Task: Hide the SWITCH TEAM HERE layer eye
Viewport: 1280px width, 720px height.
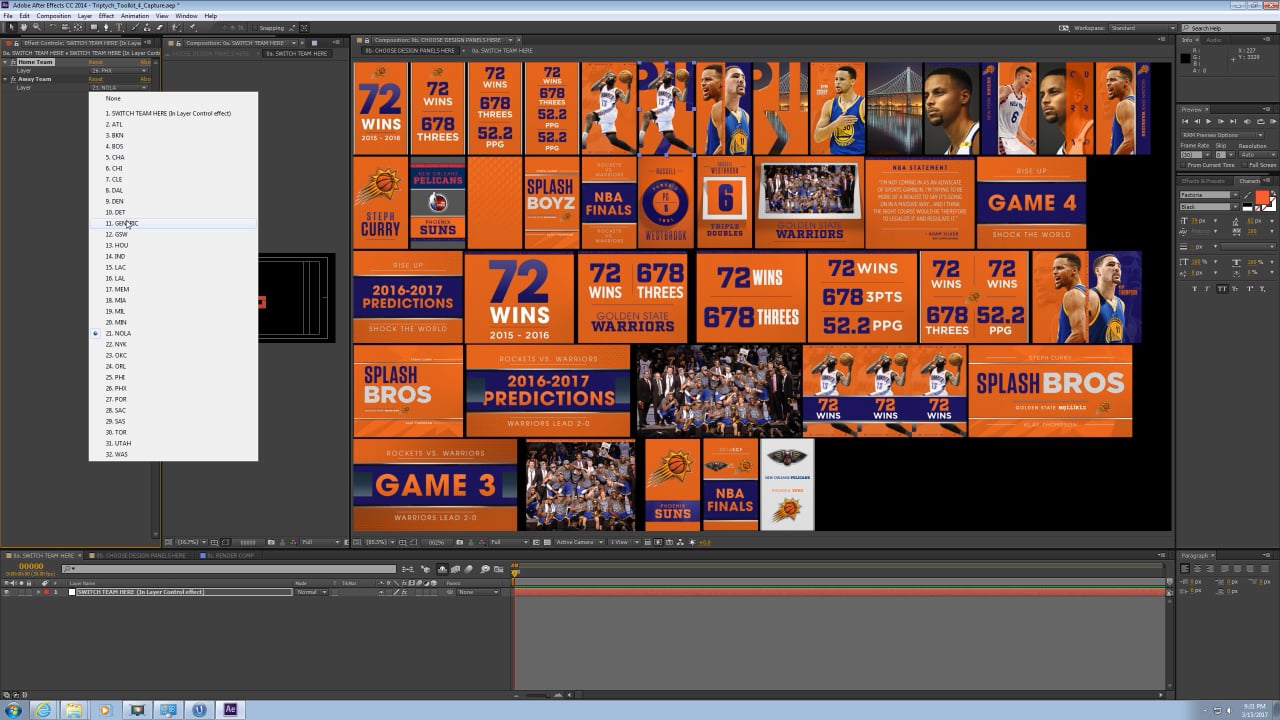Action: coord(6,592)
